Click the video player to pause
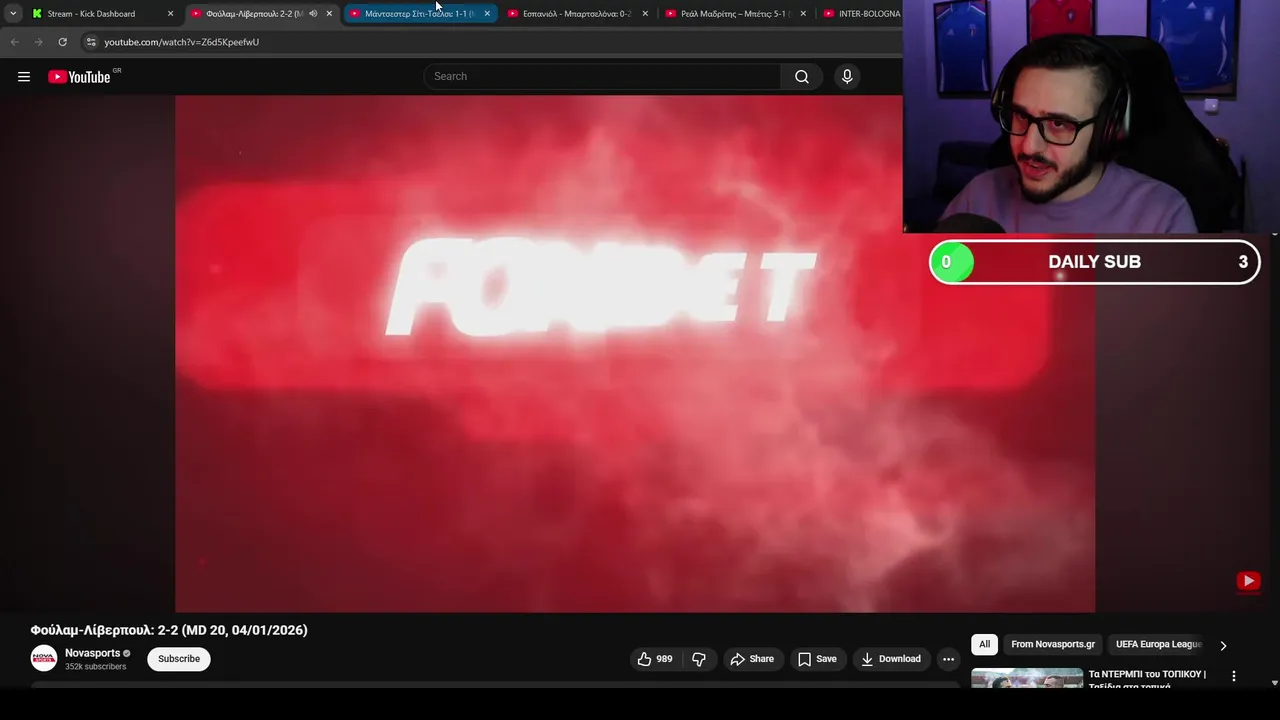Screen dimensions: 1280x720 (635, 353)
